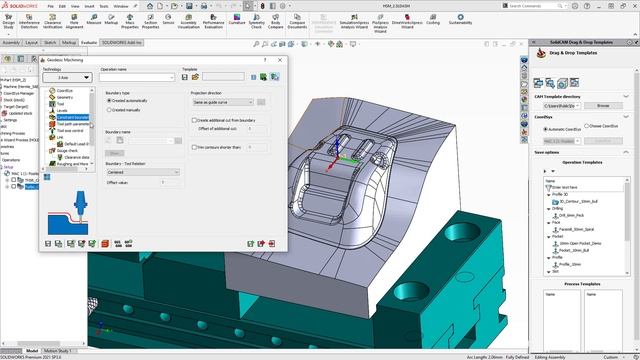640x360 pixels.
Task: Switch to the Assembly ribbon tab
Action: pos(11,42)
